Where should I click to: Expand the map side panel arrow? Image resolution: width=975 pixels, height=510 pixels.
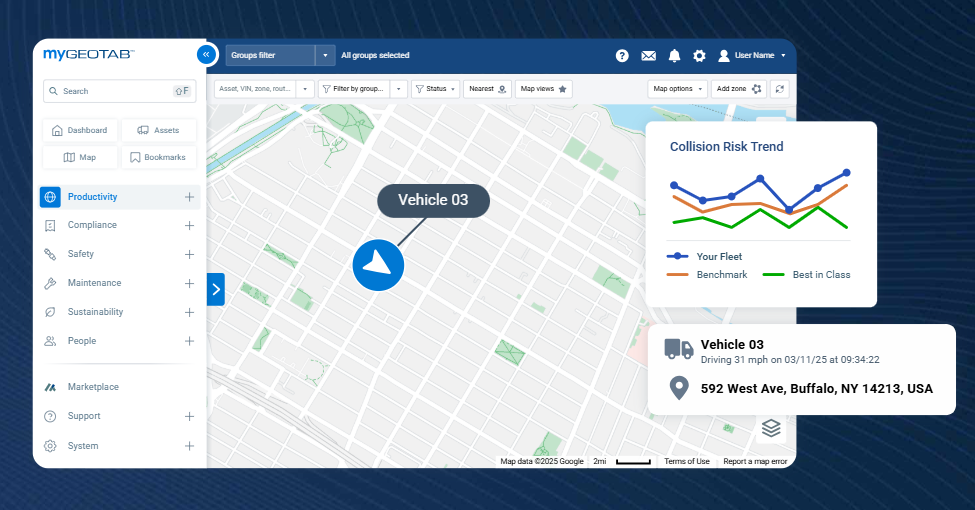(216, 289)
